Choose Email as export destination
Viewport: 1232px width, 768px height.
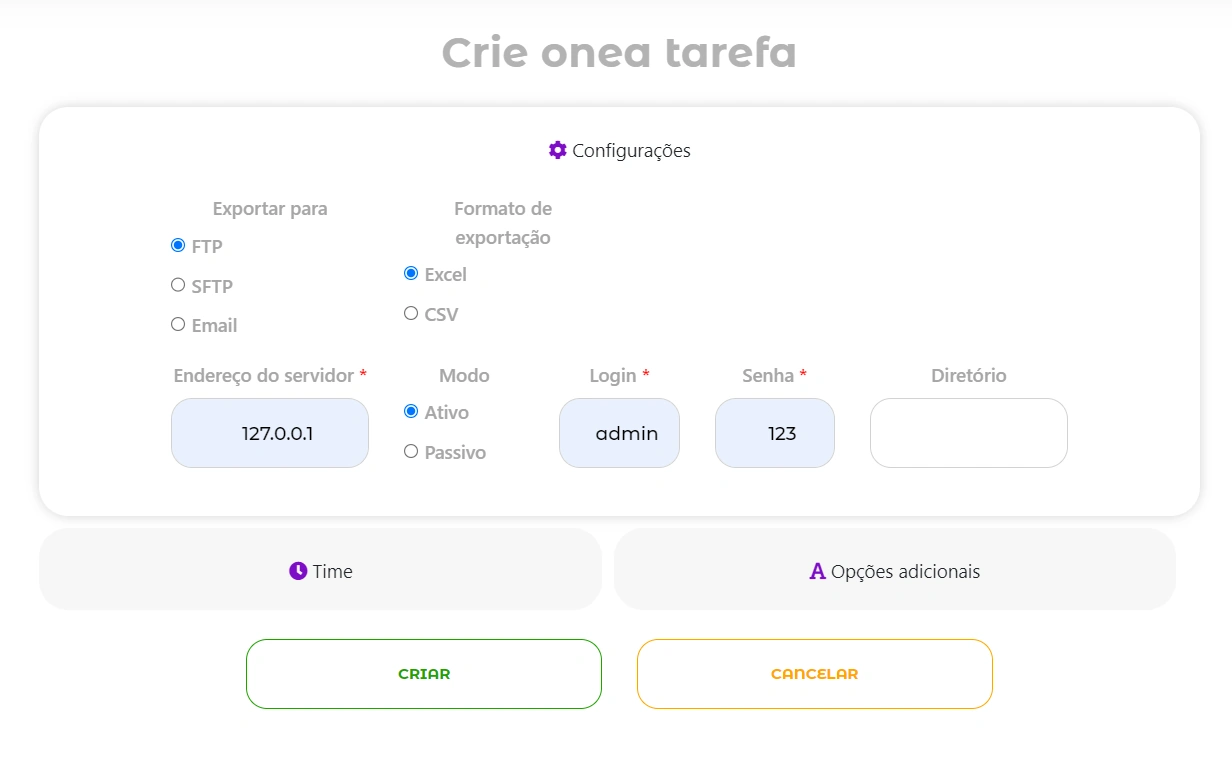pos(178,324)
